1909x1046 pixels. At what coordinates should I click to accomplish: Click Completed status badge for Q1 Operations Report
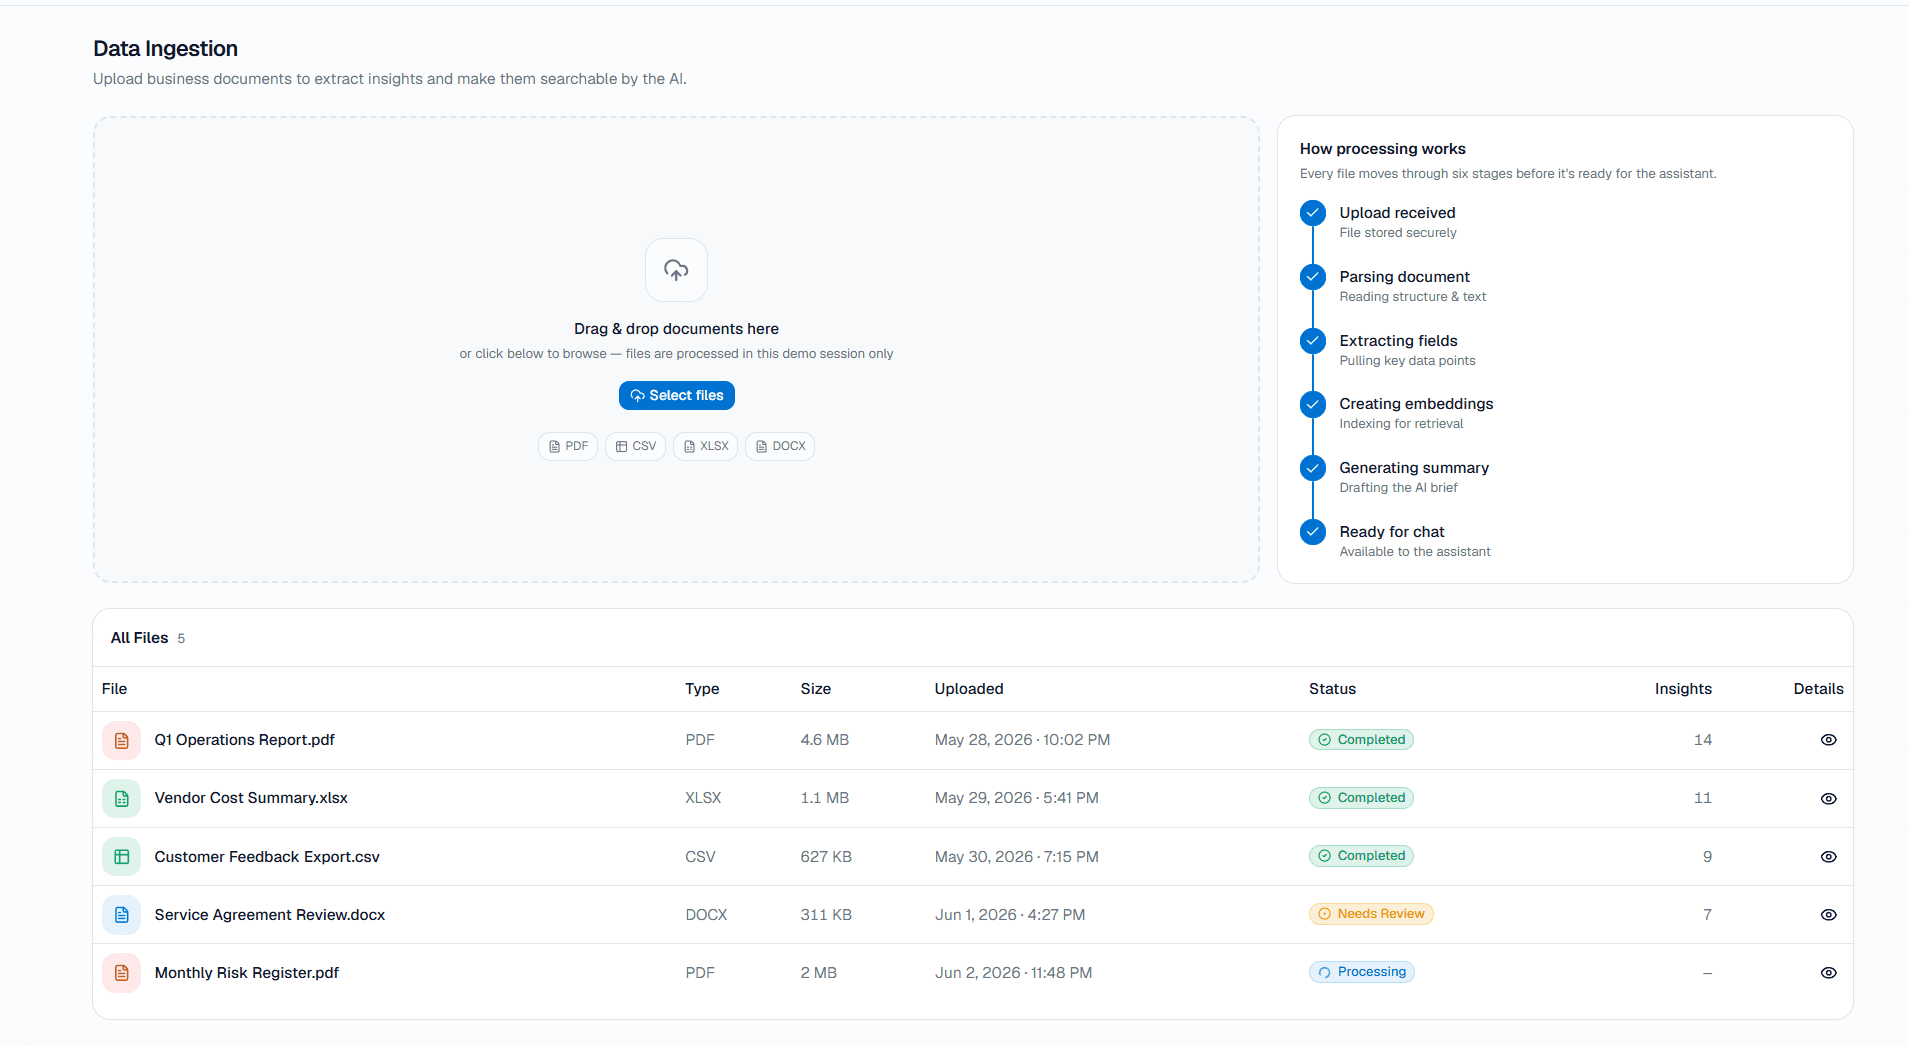point(1361,740)
